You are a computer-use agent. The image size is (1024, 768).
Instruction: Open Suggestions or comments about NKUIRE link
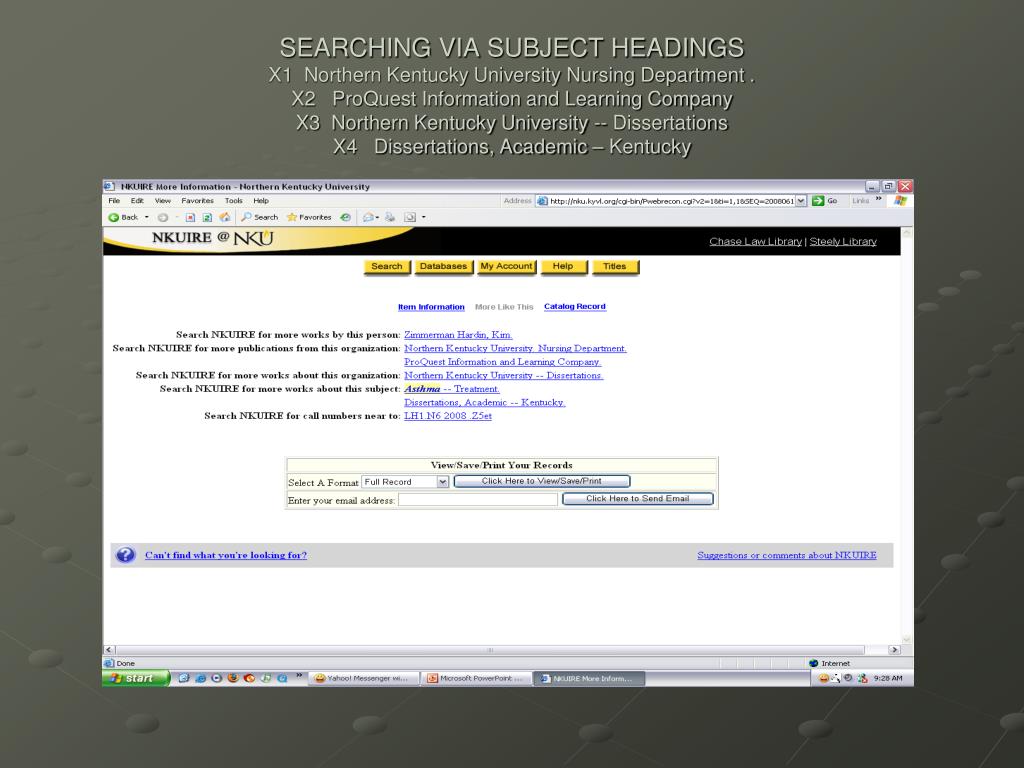pyautogui.click(x=786, y=555)
